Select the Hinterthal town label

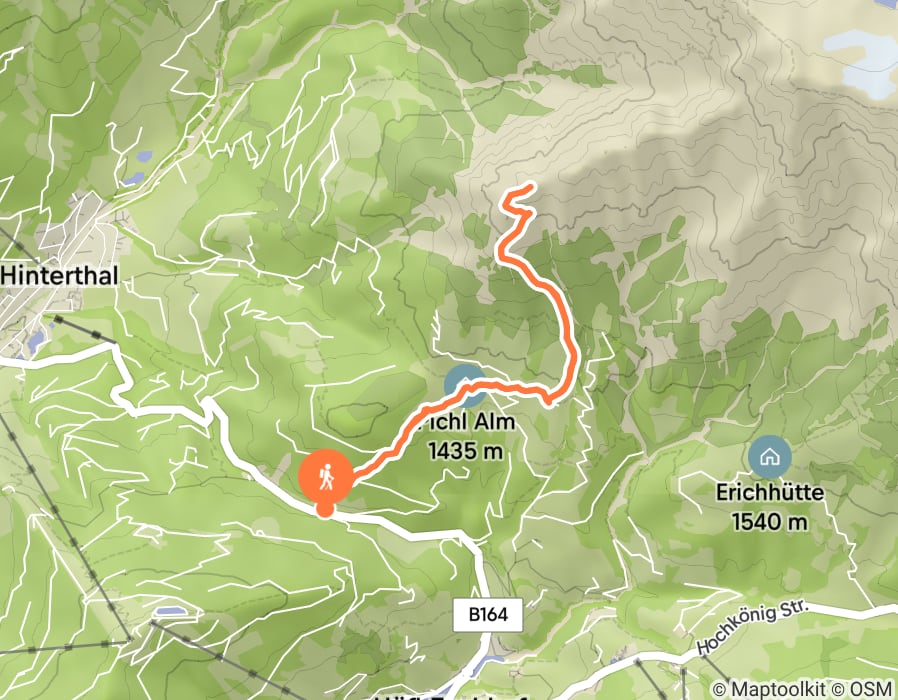click(59, 276)
